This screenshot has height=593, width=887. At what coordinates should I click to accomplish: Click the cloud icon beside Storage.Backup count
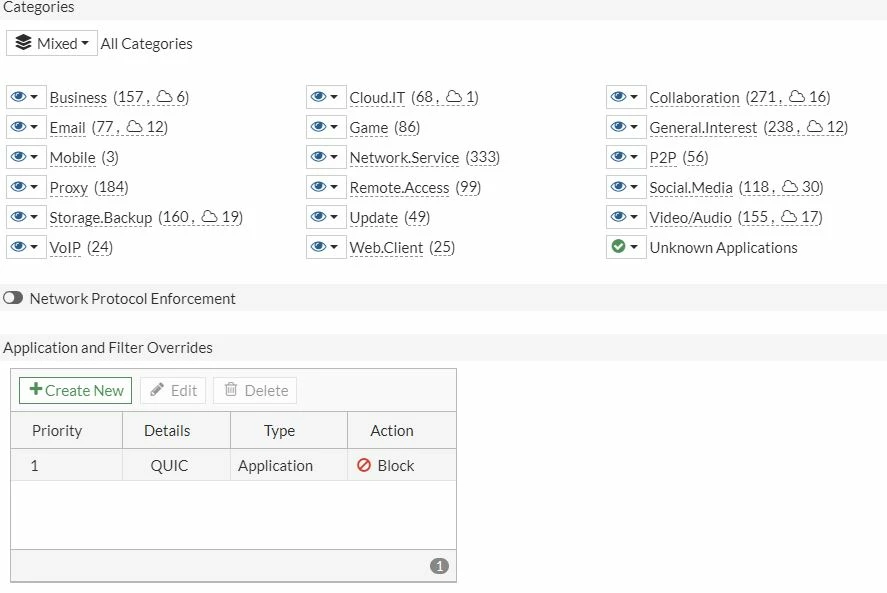point(210,216)
